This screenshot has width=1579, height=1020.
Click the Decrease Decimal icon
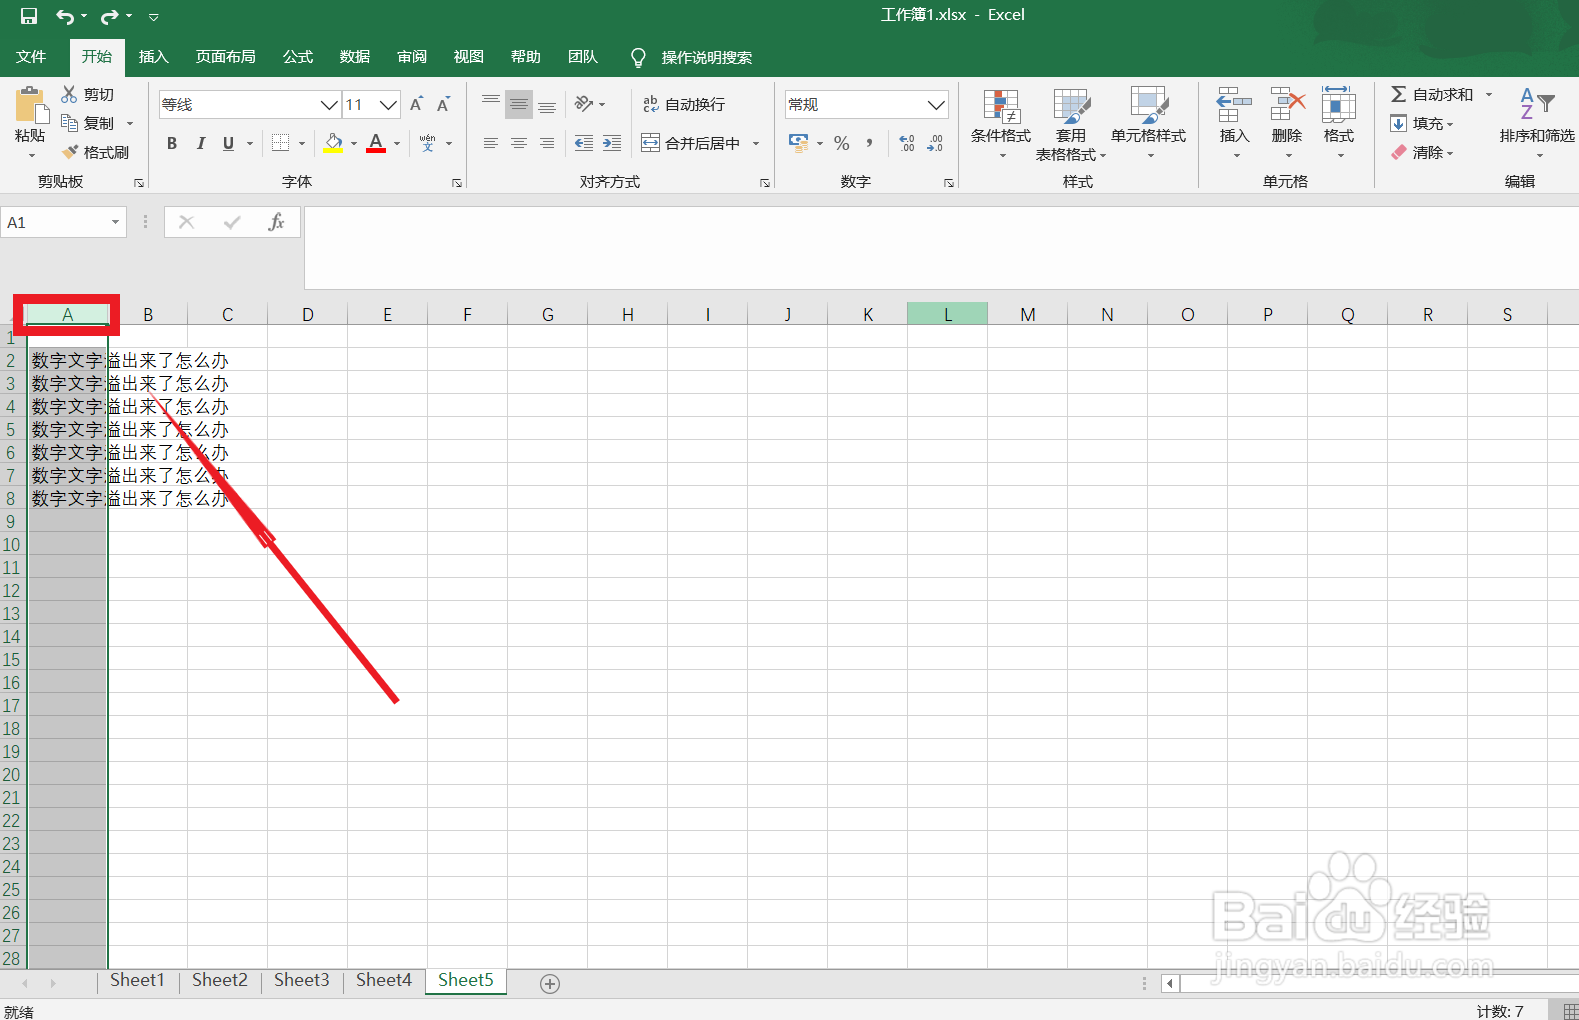click(935, 143)
